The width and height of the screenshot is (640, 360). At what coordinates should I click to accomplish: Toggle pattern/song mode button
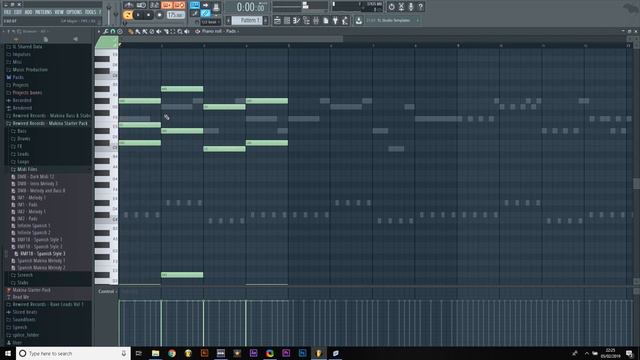click(x=128, y=15)
